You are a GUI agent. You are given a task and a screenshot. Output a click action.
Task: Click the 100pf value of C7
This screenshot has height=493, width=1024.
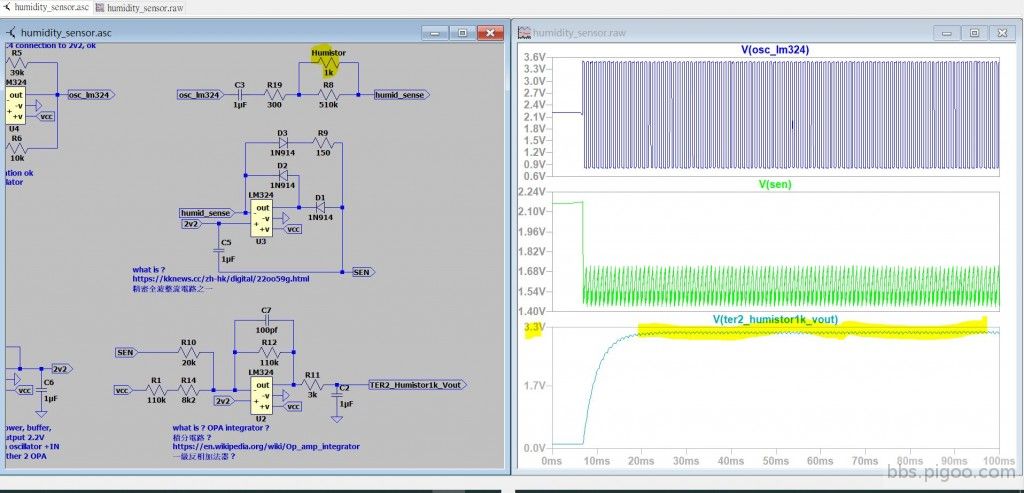266,330
